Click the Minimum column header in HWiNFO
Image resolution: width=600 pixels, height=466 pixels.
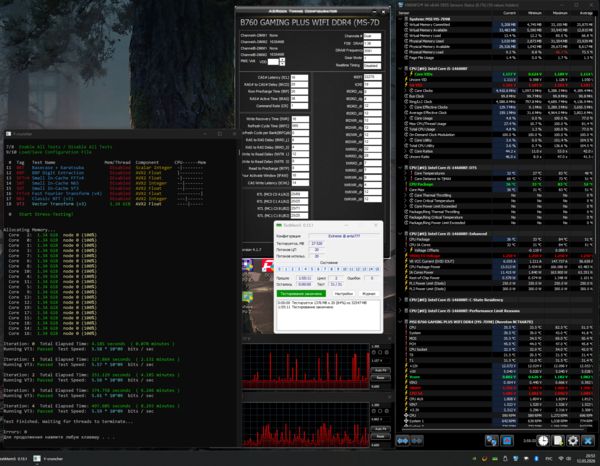(x=530, y=13)
